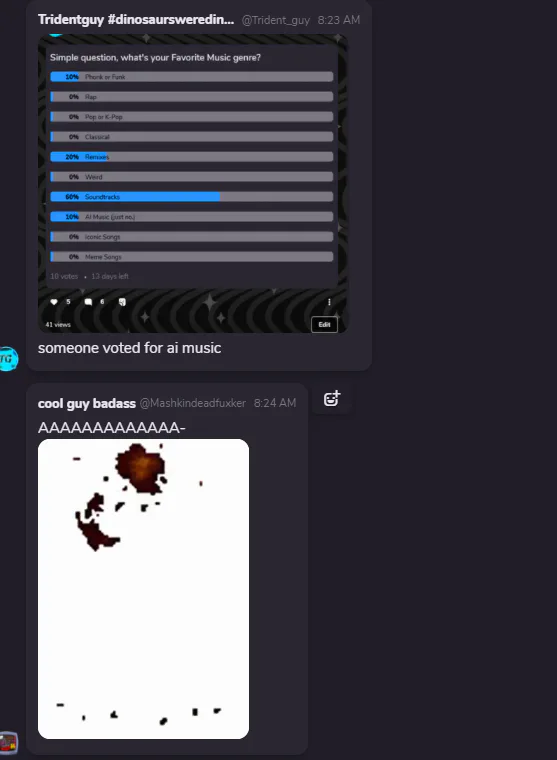Select the Soundtracks poll option
This screenshot has height=760, width=557.
point(192,197)
